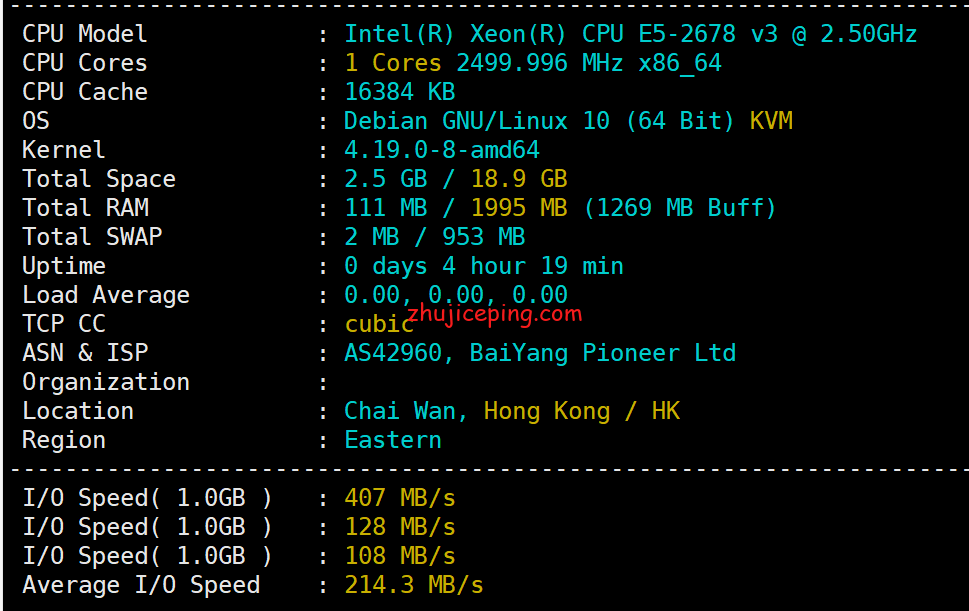Select the Eastern region value
This screenshot has height=611, width=969.
pos(393,440)
